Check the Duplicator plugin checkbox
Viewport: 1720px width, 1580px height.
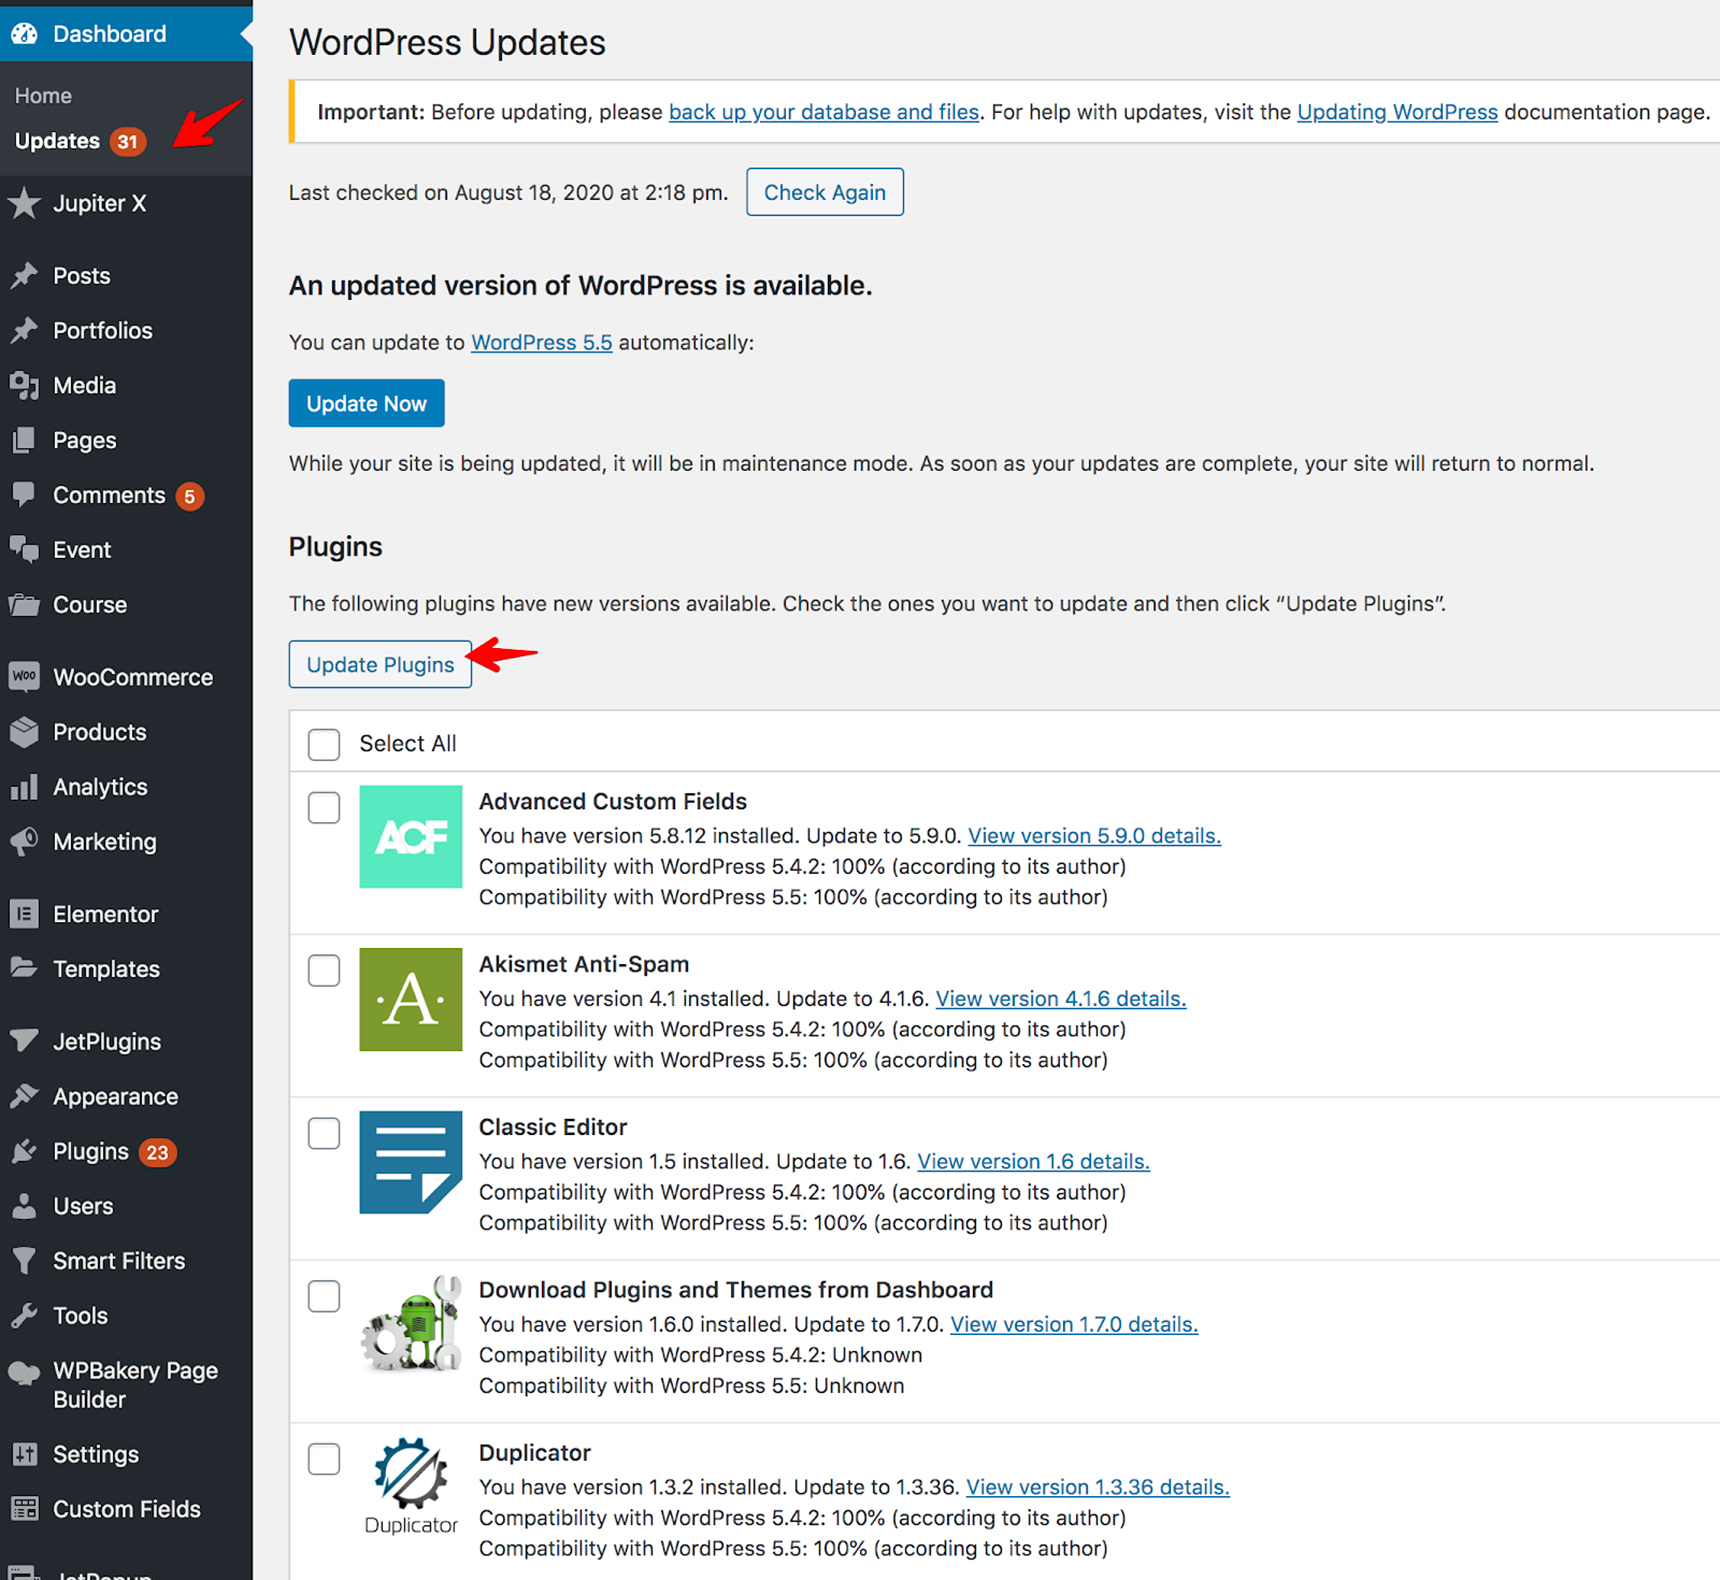coord(324,1459)
